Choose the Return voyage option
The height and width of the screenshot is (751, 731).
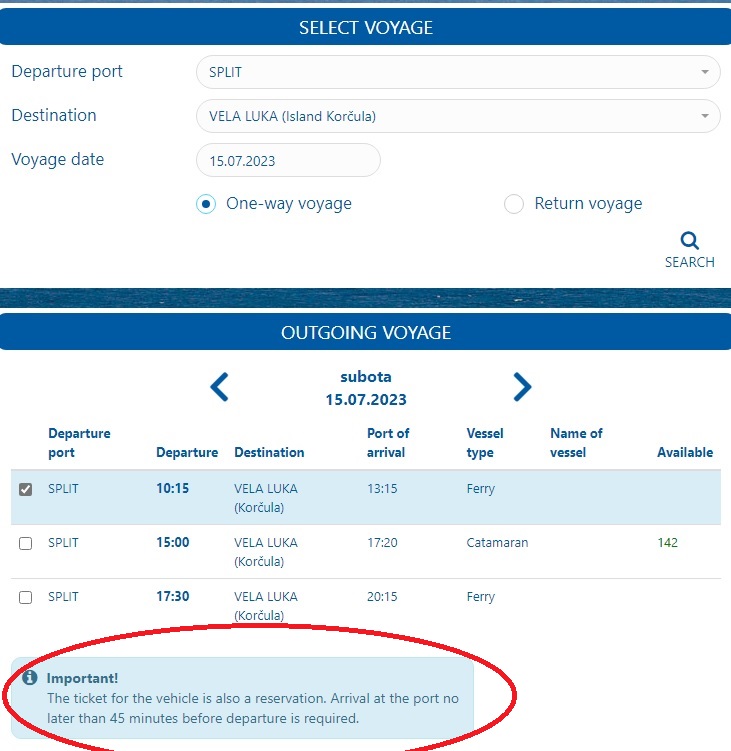(x=514, y=204)
